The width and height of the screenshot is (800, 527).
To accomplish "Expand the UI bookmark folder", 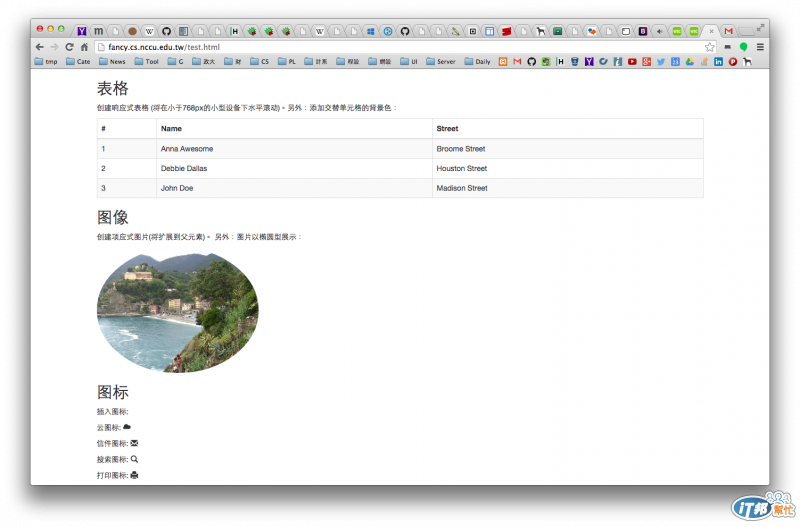I will (409, 62).
